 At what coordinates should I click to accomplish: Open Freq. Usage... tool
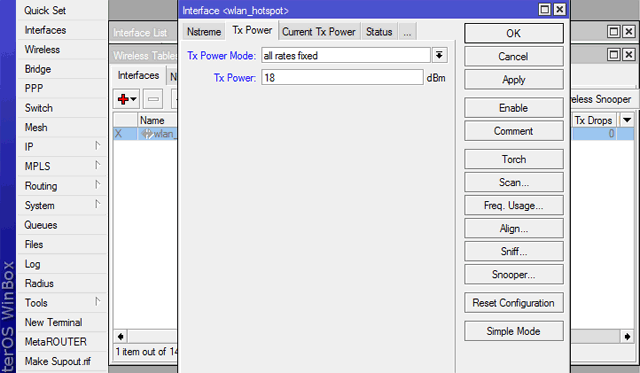(x=513, y=205)
